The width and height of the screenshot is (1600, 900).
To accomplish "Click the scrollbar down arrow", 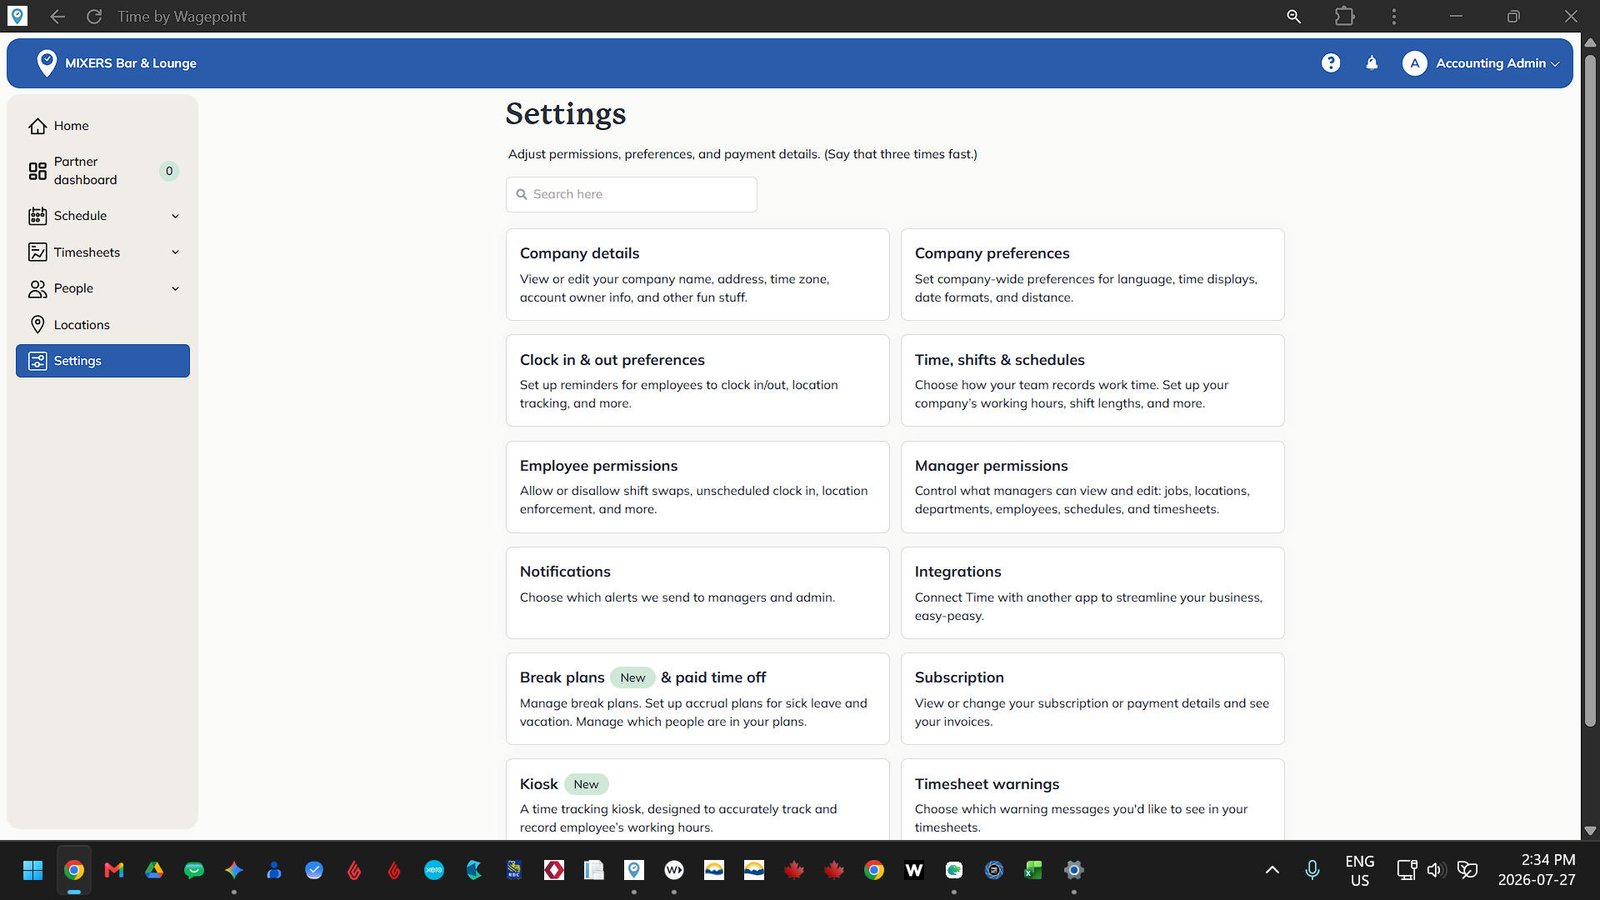I will (1590, 831).
